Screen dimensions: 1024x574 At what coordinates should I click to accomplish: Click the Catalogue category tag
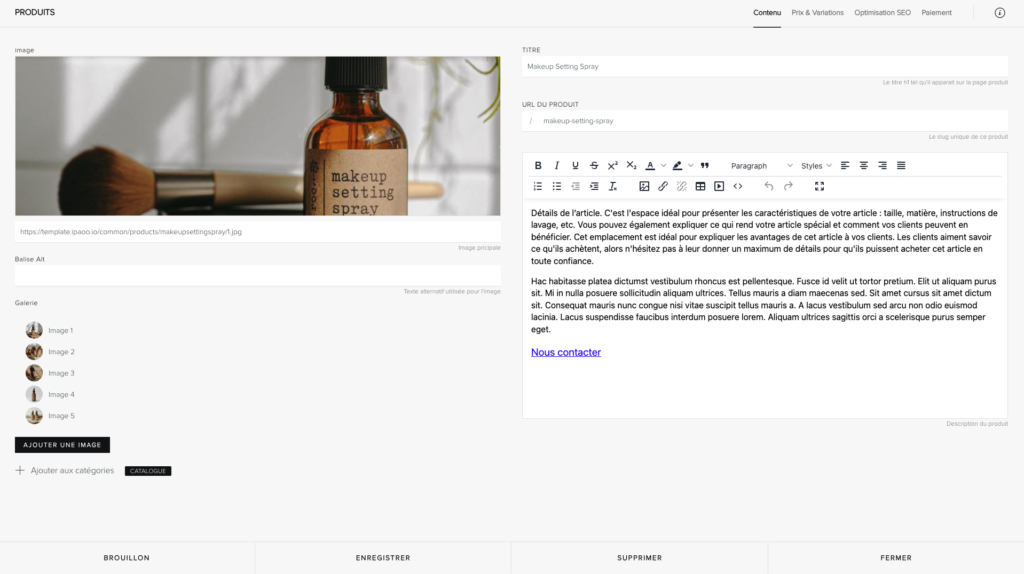tap(148, 471)
